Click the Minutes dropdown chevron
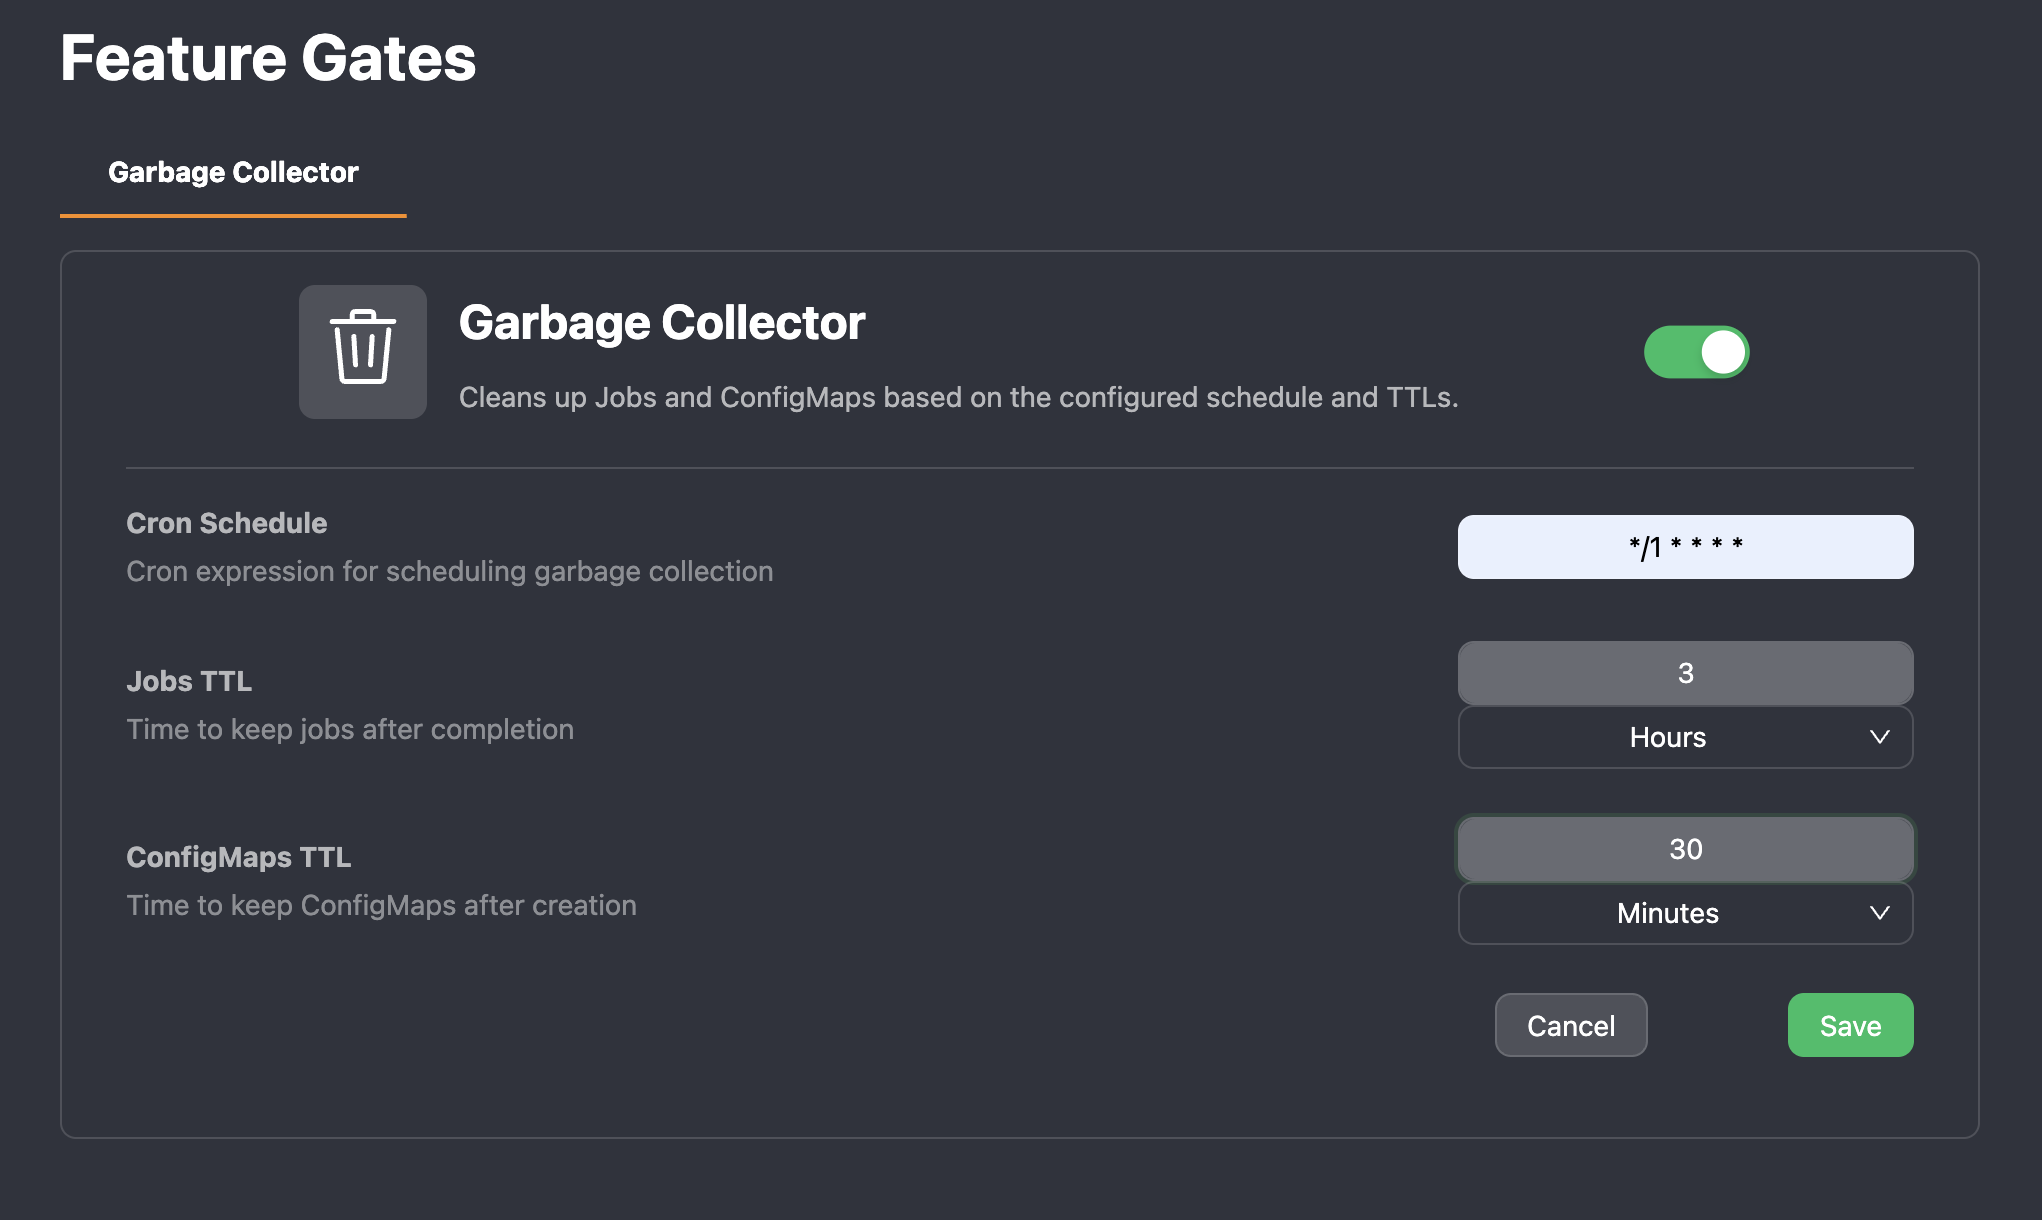The image size is (2042, 1220). tap(1879, 913)
